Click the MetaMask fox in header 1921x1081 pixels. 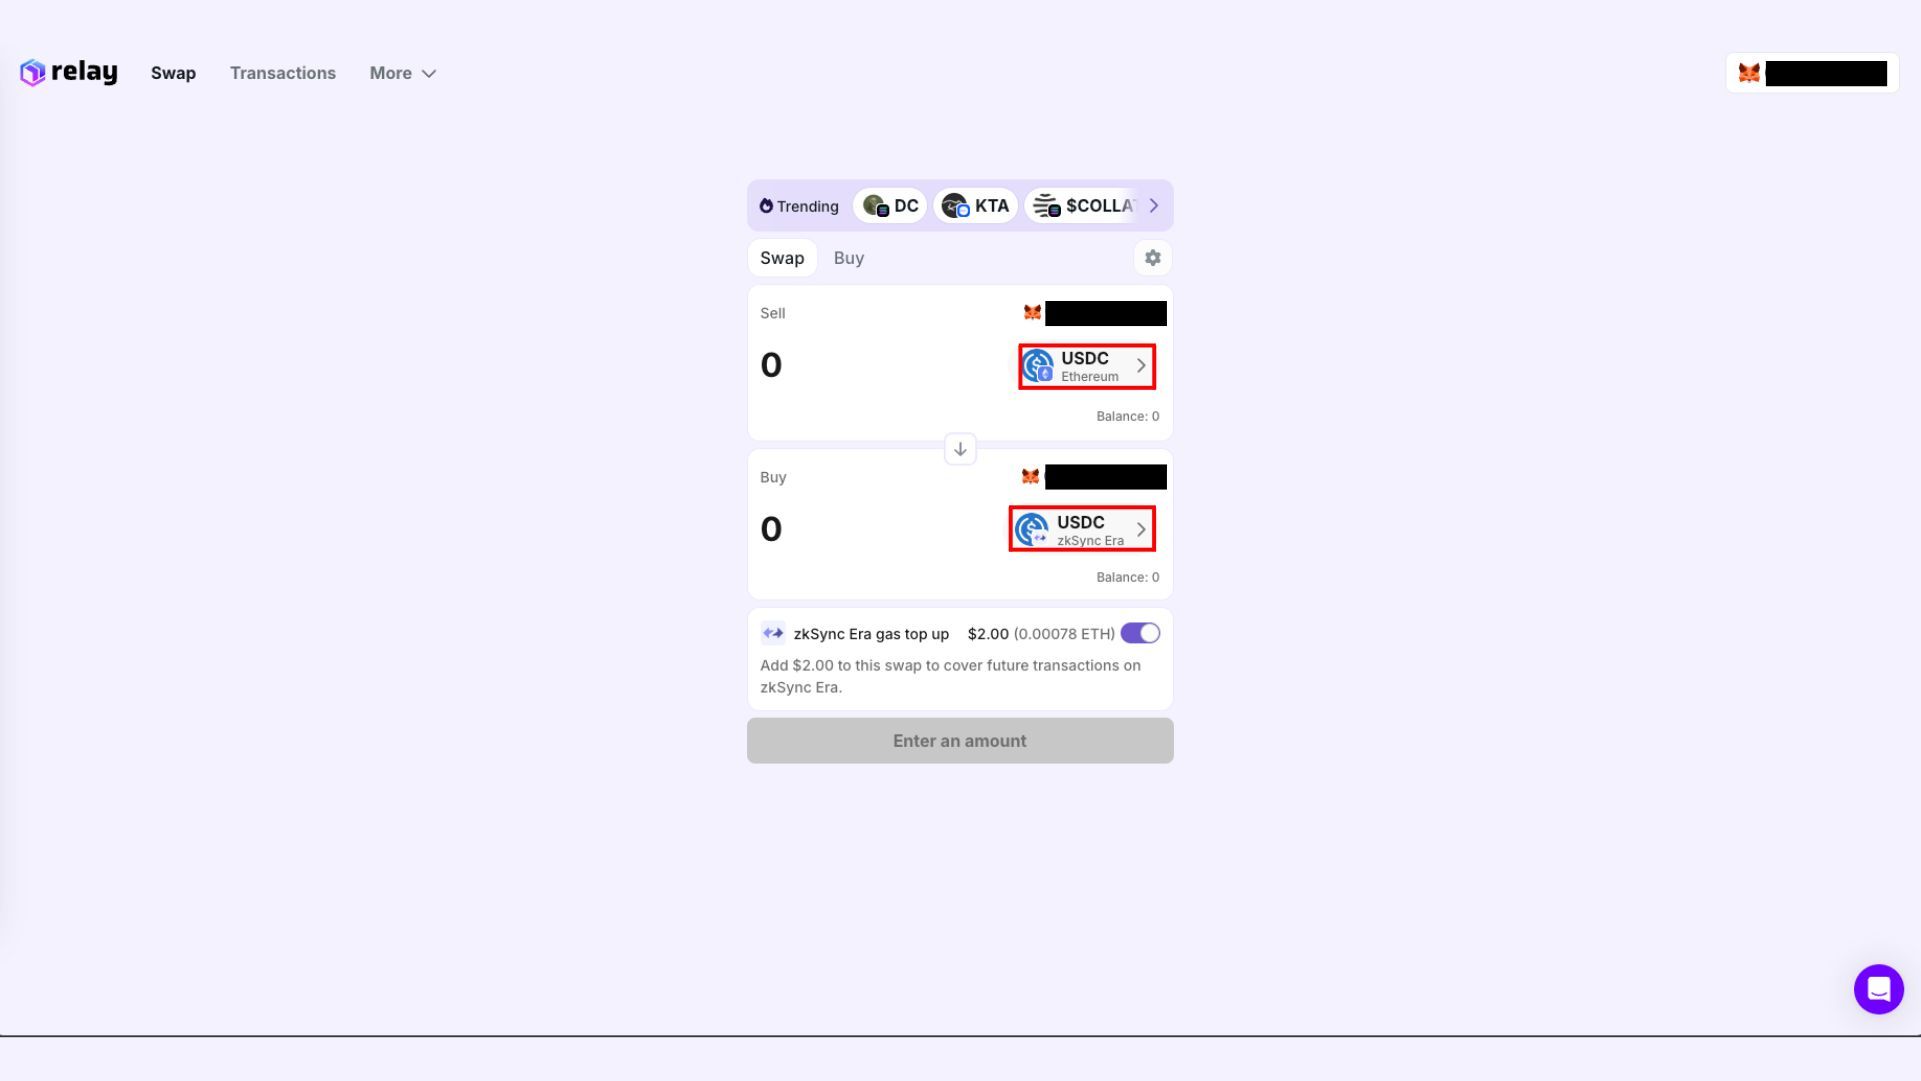coord(1749,73)
